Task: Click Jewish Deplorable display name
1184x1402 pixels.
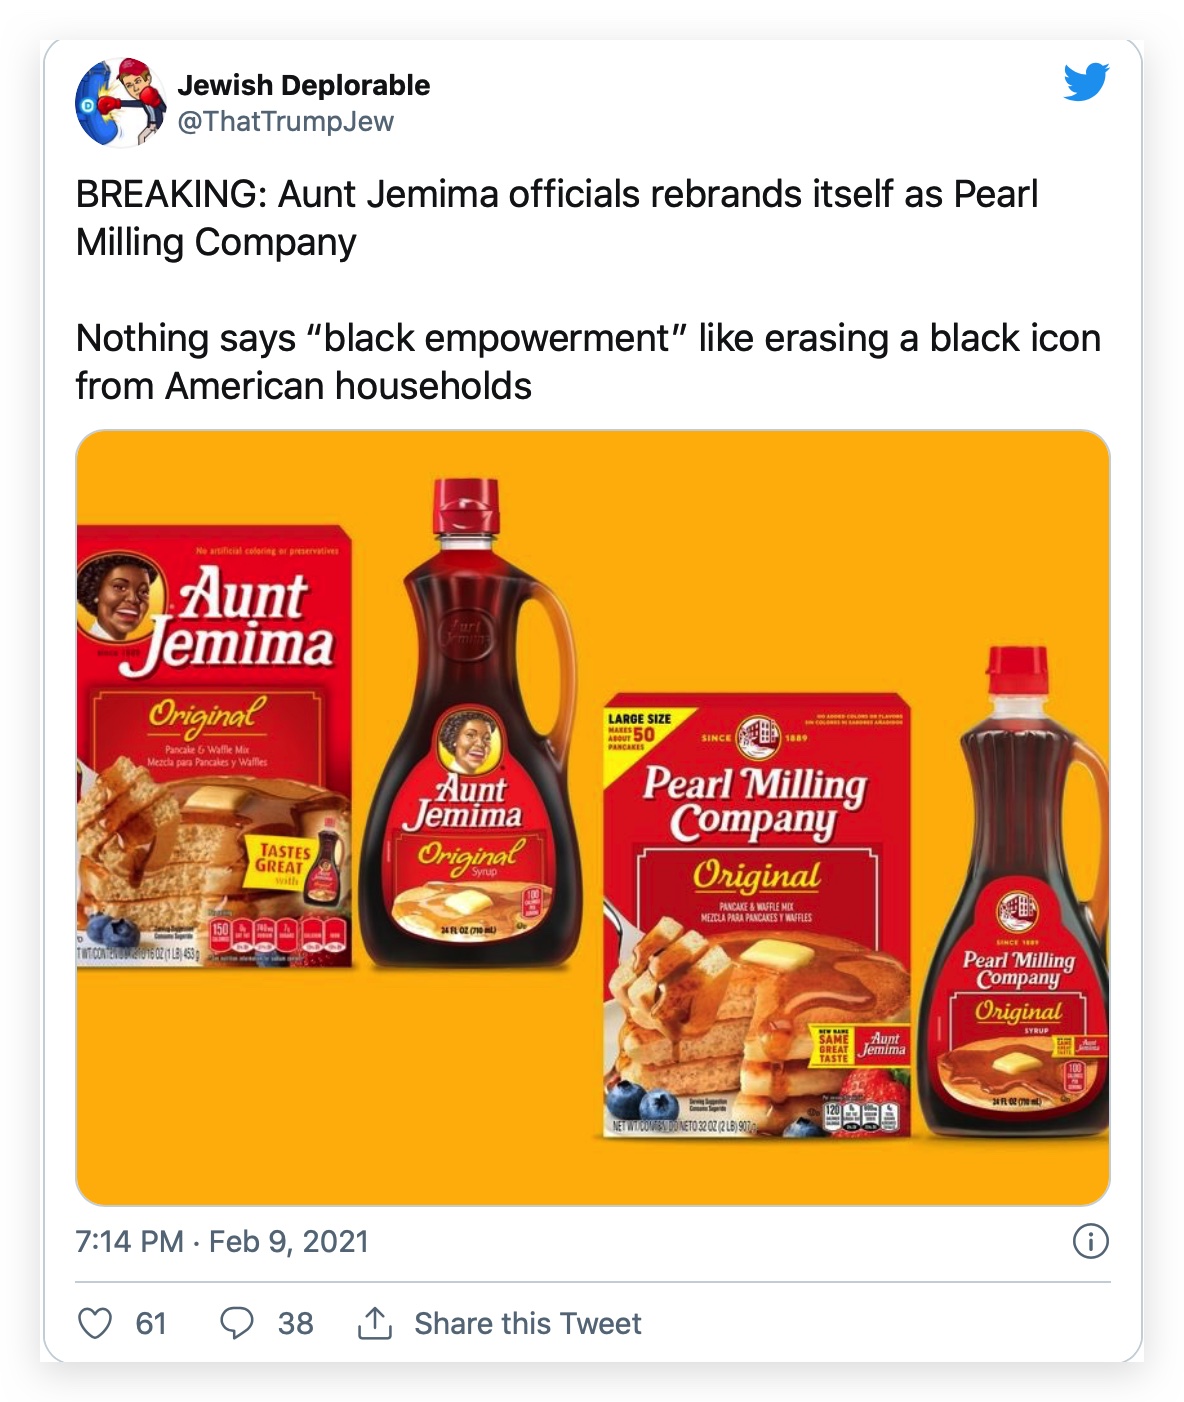Action: 304,85
